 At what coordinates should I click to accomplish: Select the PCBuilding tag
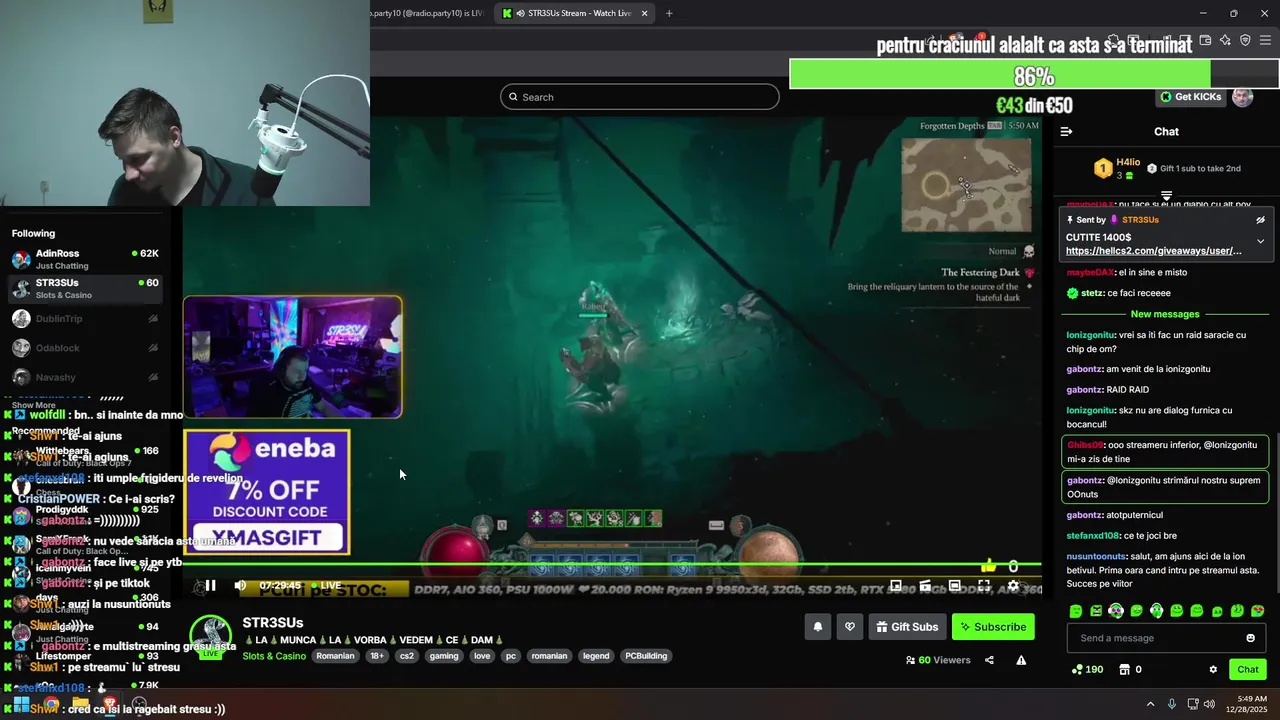pyautogui.click(x=646, y=656)
